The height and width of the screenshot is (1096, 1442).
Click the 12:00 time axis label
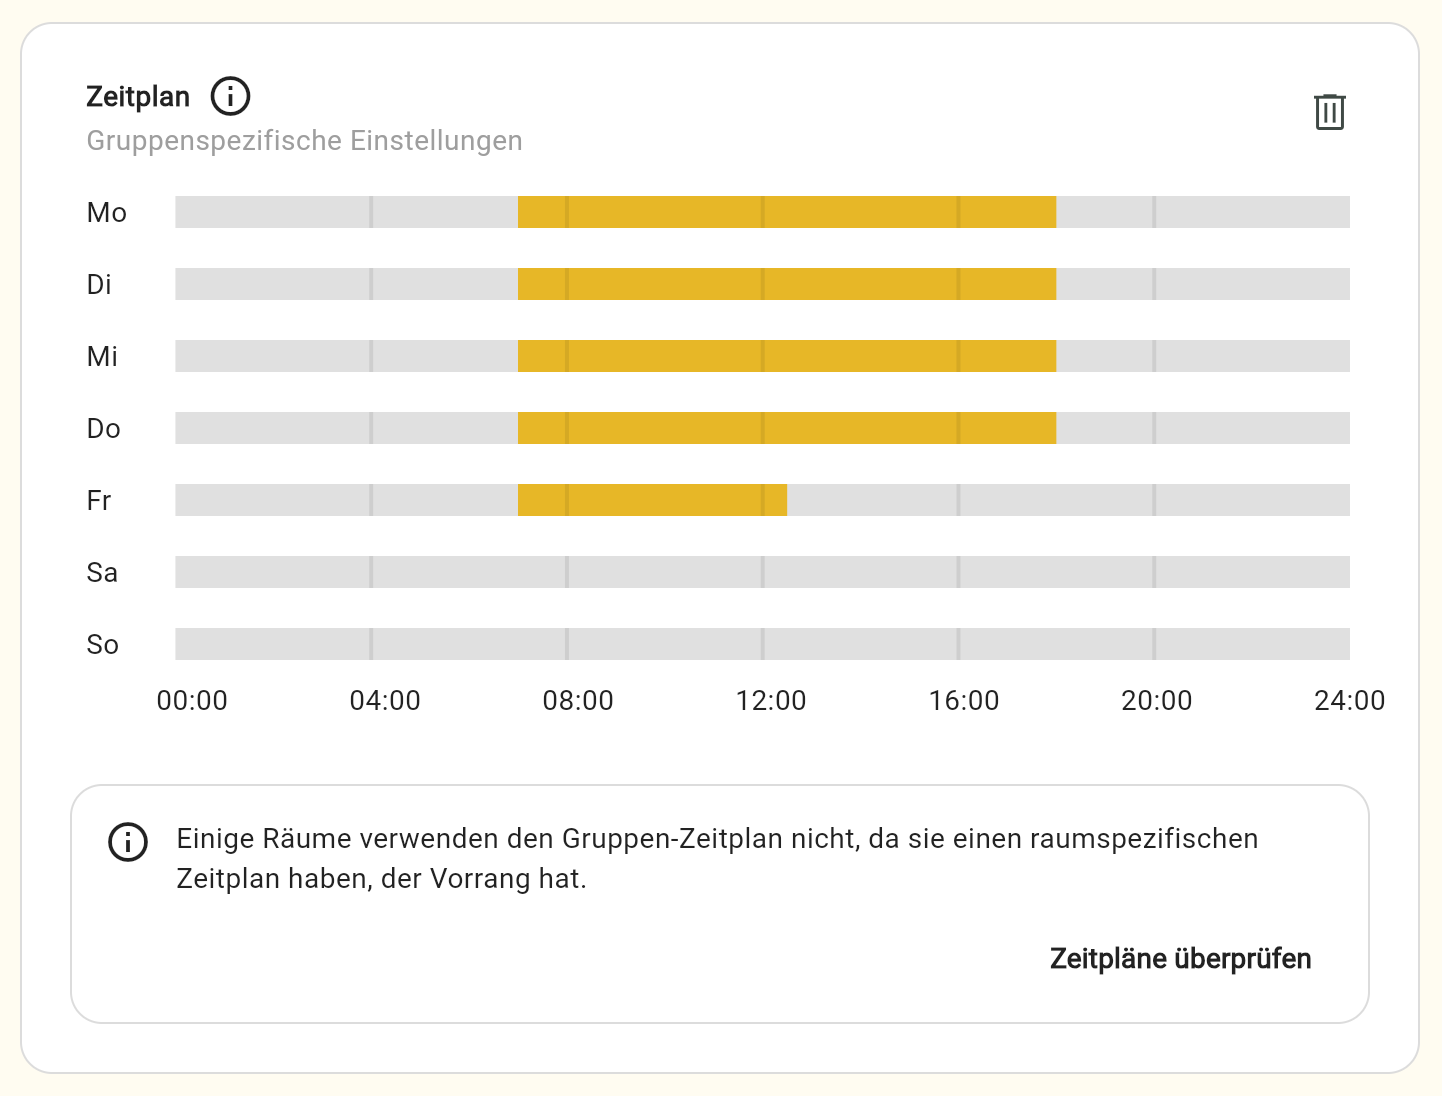click(771, 701)
